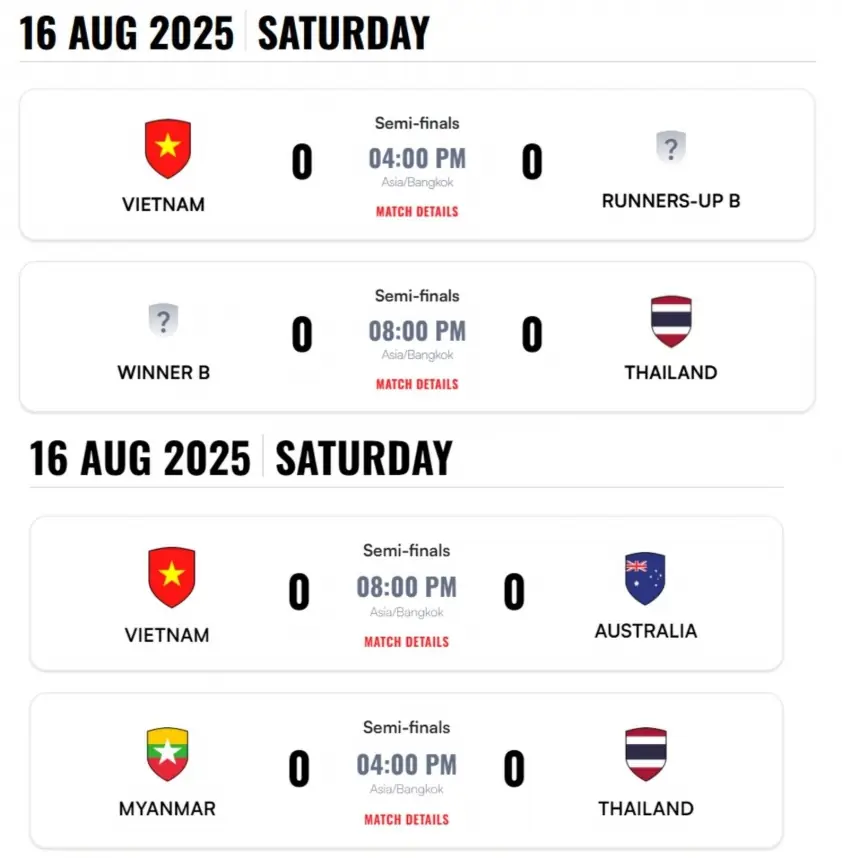Image resolution: width=842 pixels, height=858 pixels.
Task: Select the Winner B team name
Action: coord(164,373)
